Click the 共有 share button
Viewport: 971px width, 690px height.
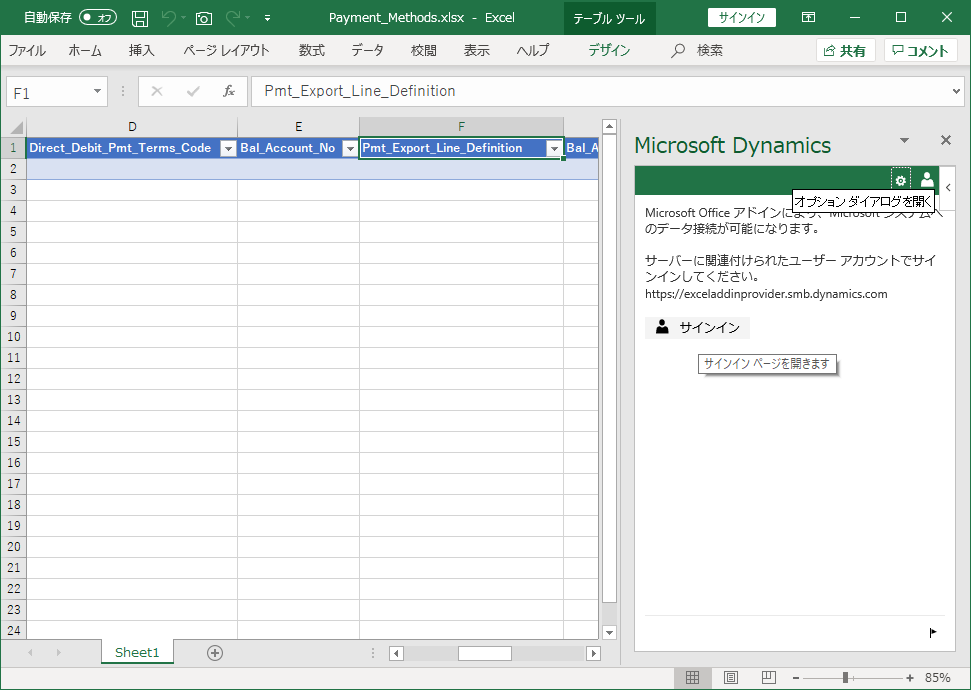point(845,51)
